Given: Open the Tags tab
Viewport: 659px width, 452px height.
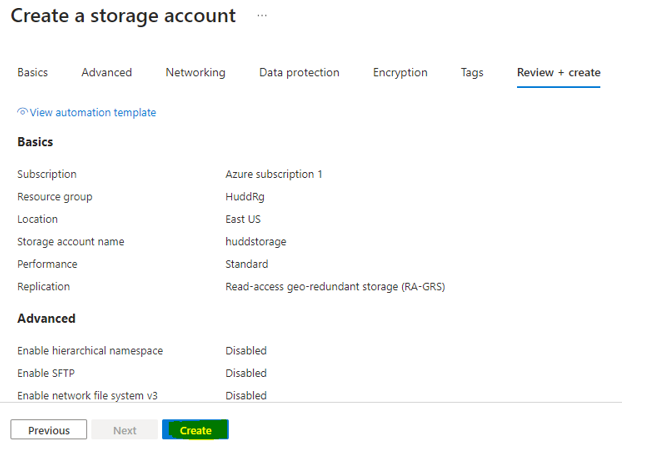Looking at the screenshot, I should [472, 72].
